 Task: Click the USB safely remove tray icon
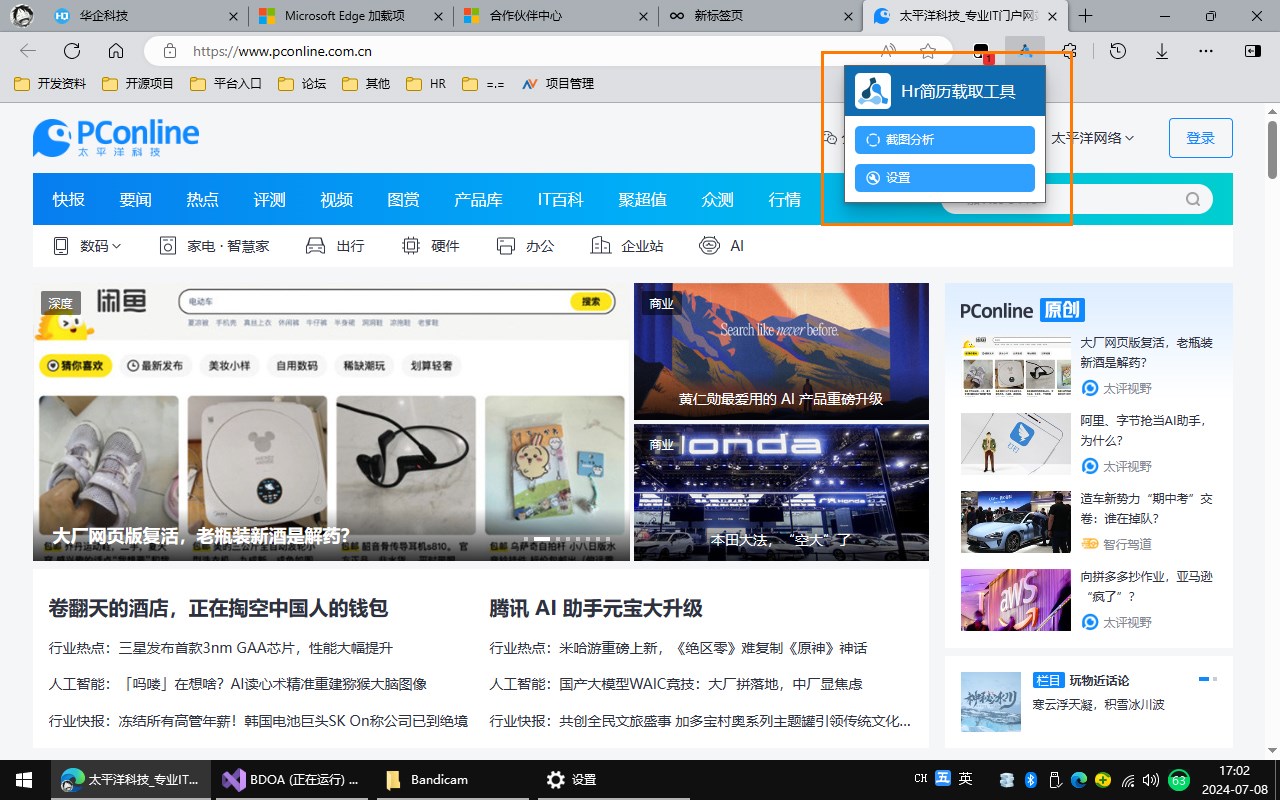pos(1055,779)
